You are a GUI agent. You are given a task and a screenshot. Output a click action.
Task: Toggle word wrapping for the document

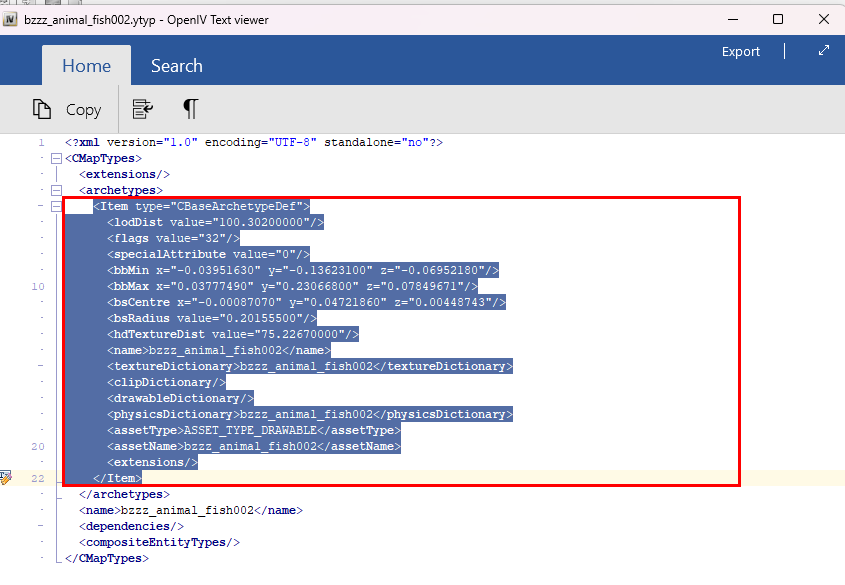[x=142, y=110]
